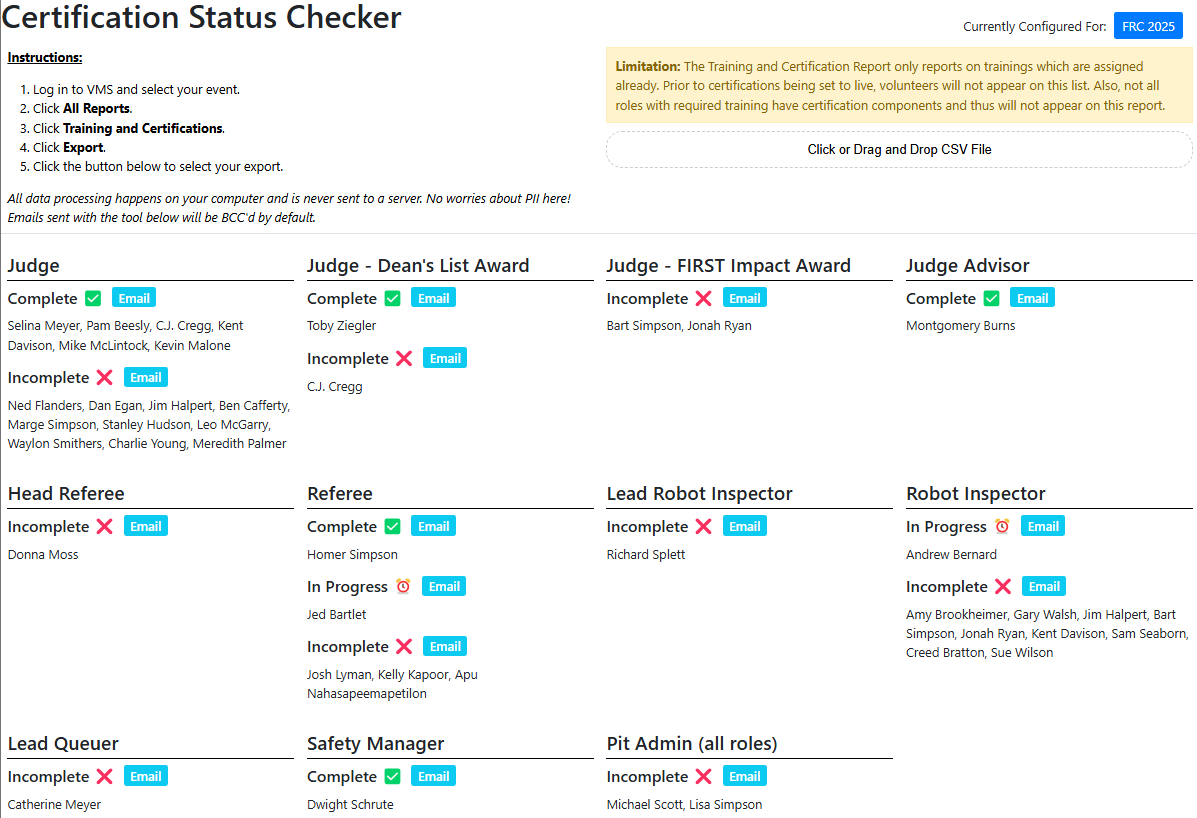Email the Robot Inspector who is In Progress
Image resolution: width=1197 pixels, height=818 pixels.
point(1043,526)
